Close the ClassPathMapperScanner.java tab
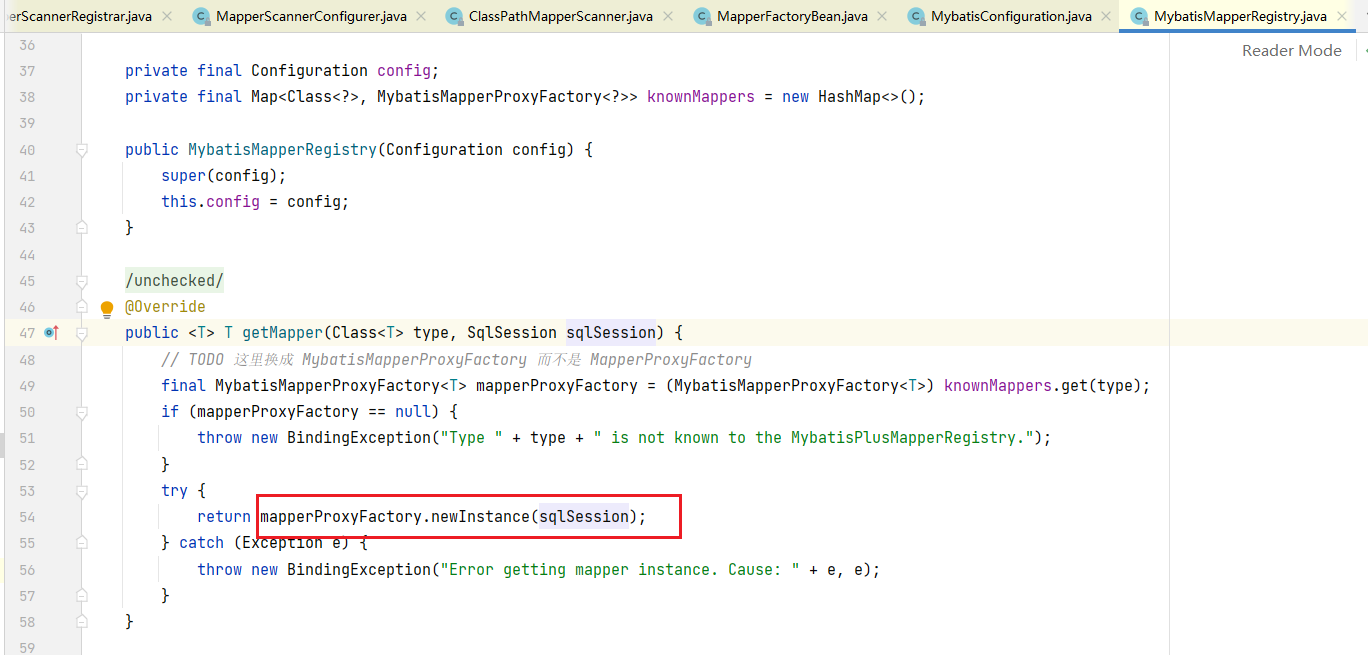 [668, 16]
